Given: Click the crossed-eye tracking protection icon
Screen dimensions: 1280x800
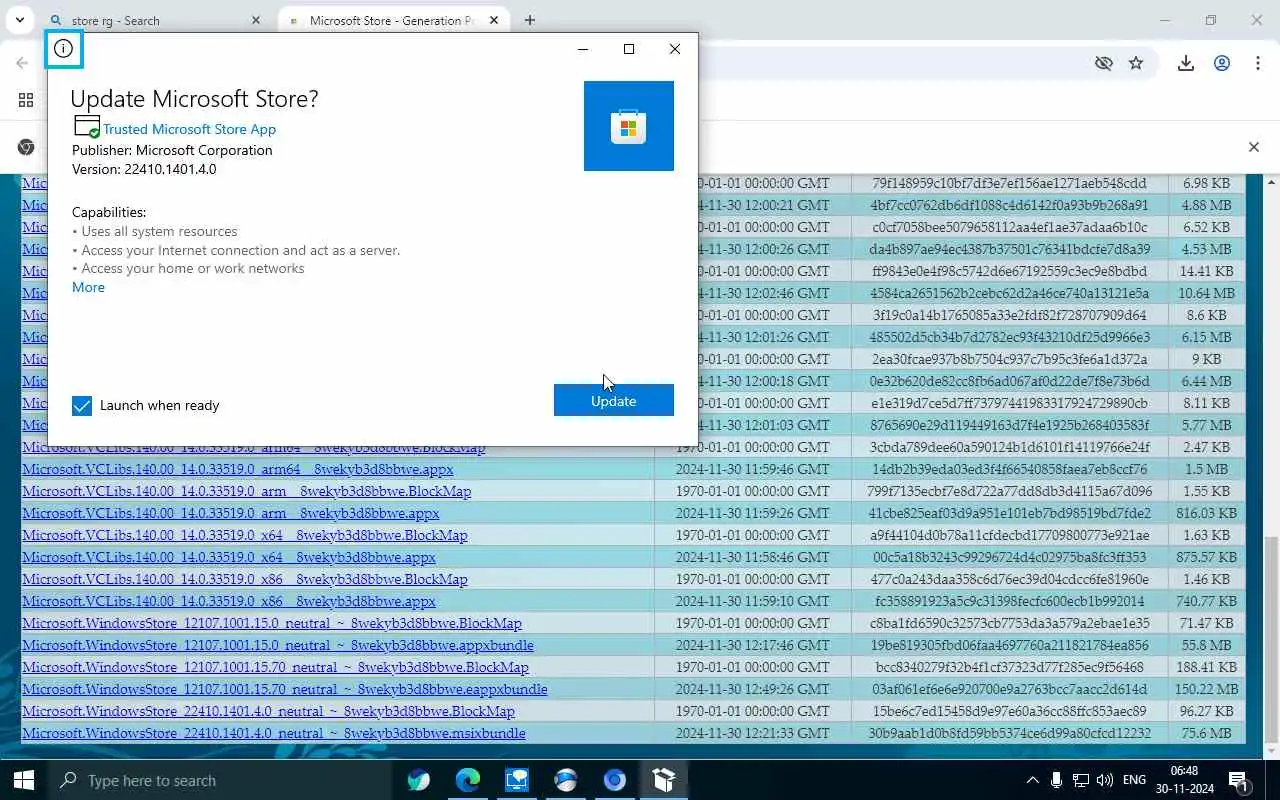Looking at the screenshot, I should [x=1104, y=63].
